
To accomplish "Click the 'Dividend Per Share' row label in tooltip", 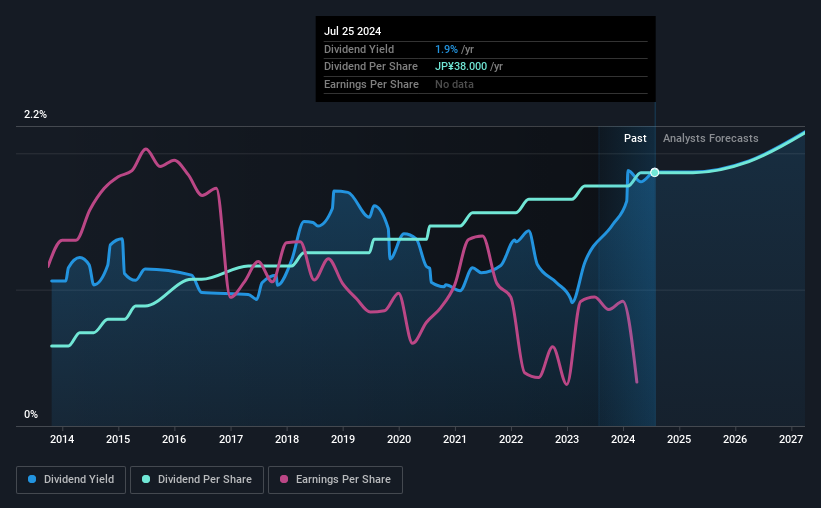I will click(371, 67).
